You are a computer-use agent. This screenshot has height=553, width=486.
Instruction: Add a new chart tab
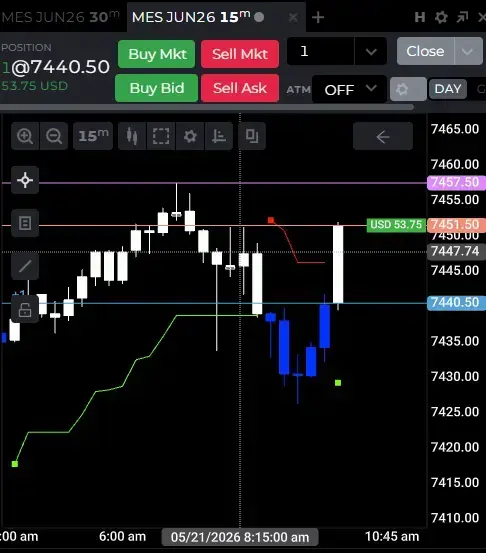coord(318,17)
